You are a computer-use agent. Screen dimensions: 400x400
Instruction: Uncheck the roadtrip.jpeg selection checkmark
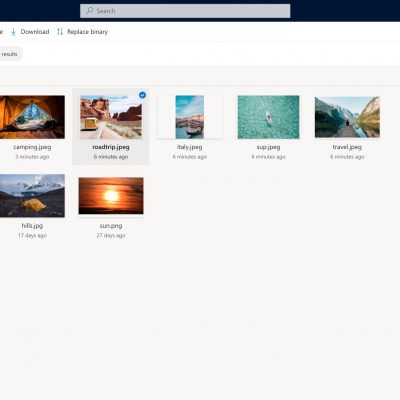(x=142, y=95)
